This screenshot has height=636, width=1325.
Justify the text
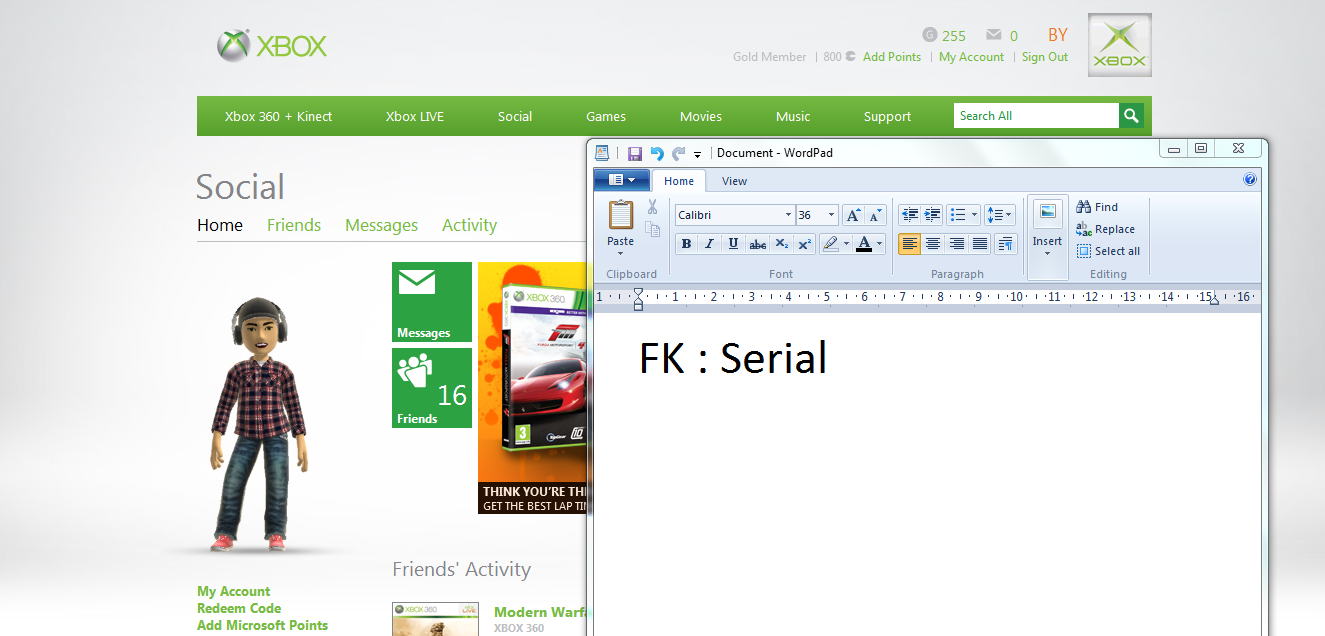click(980, 243)
